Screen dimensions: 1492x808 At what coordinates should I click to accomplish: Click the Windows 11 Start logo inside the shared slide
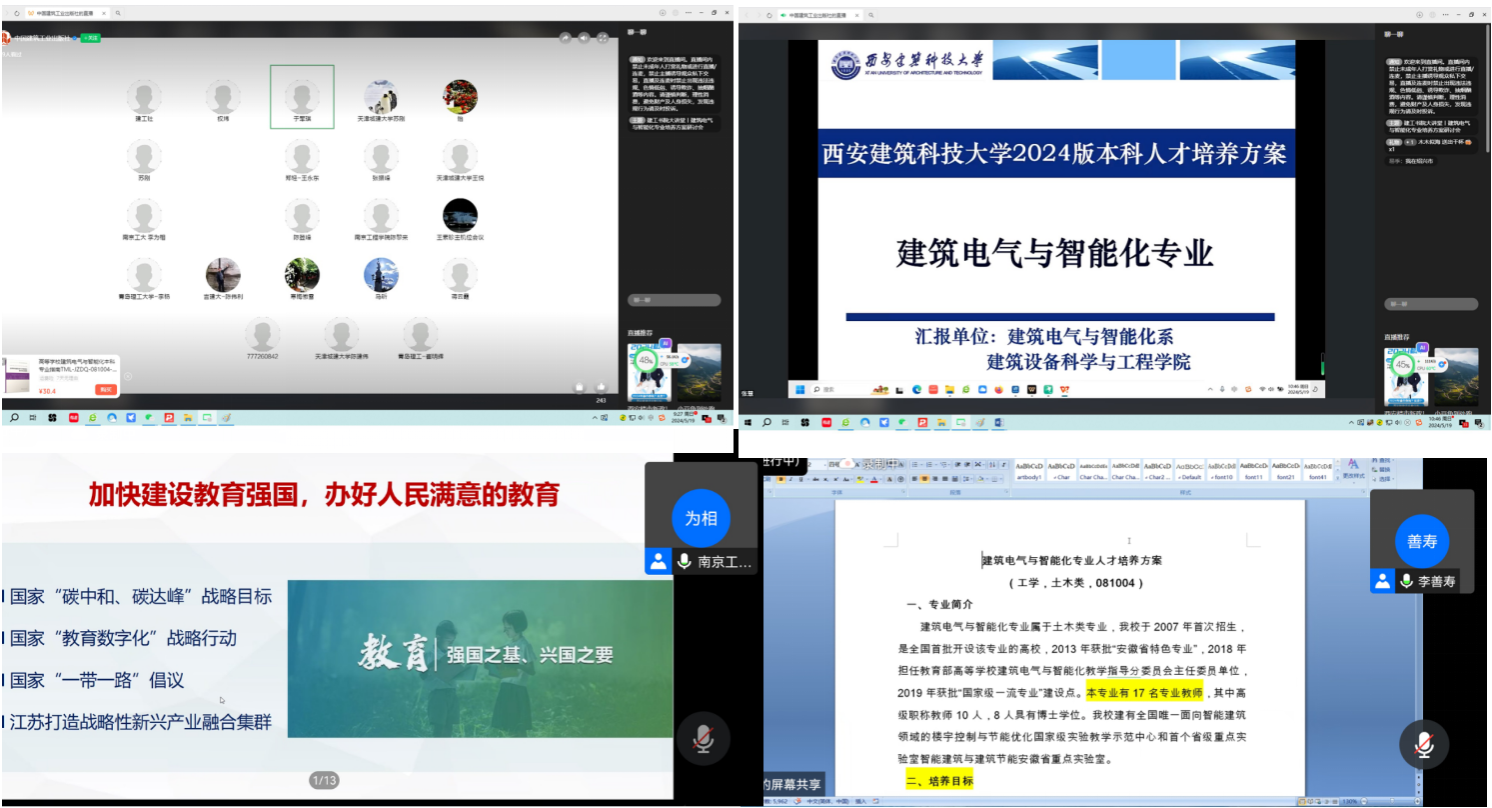click(x=799, y=389)
